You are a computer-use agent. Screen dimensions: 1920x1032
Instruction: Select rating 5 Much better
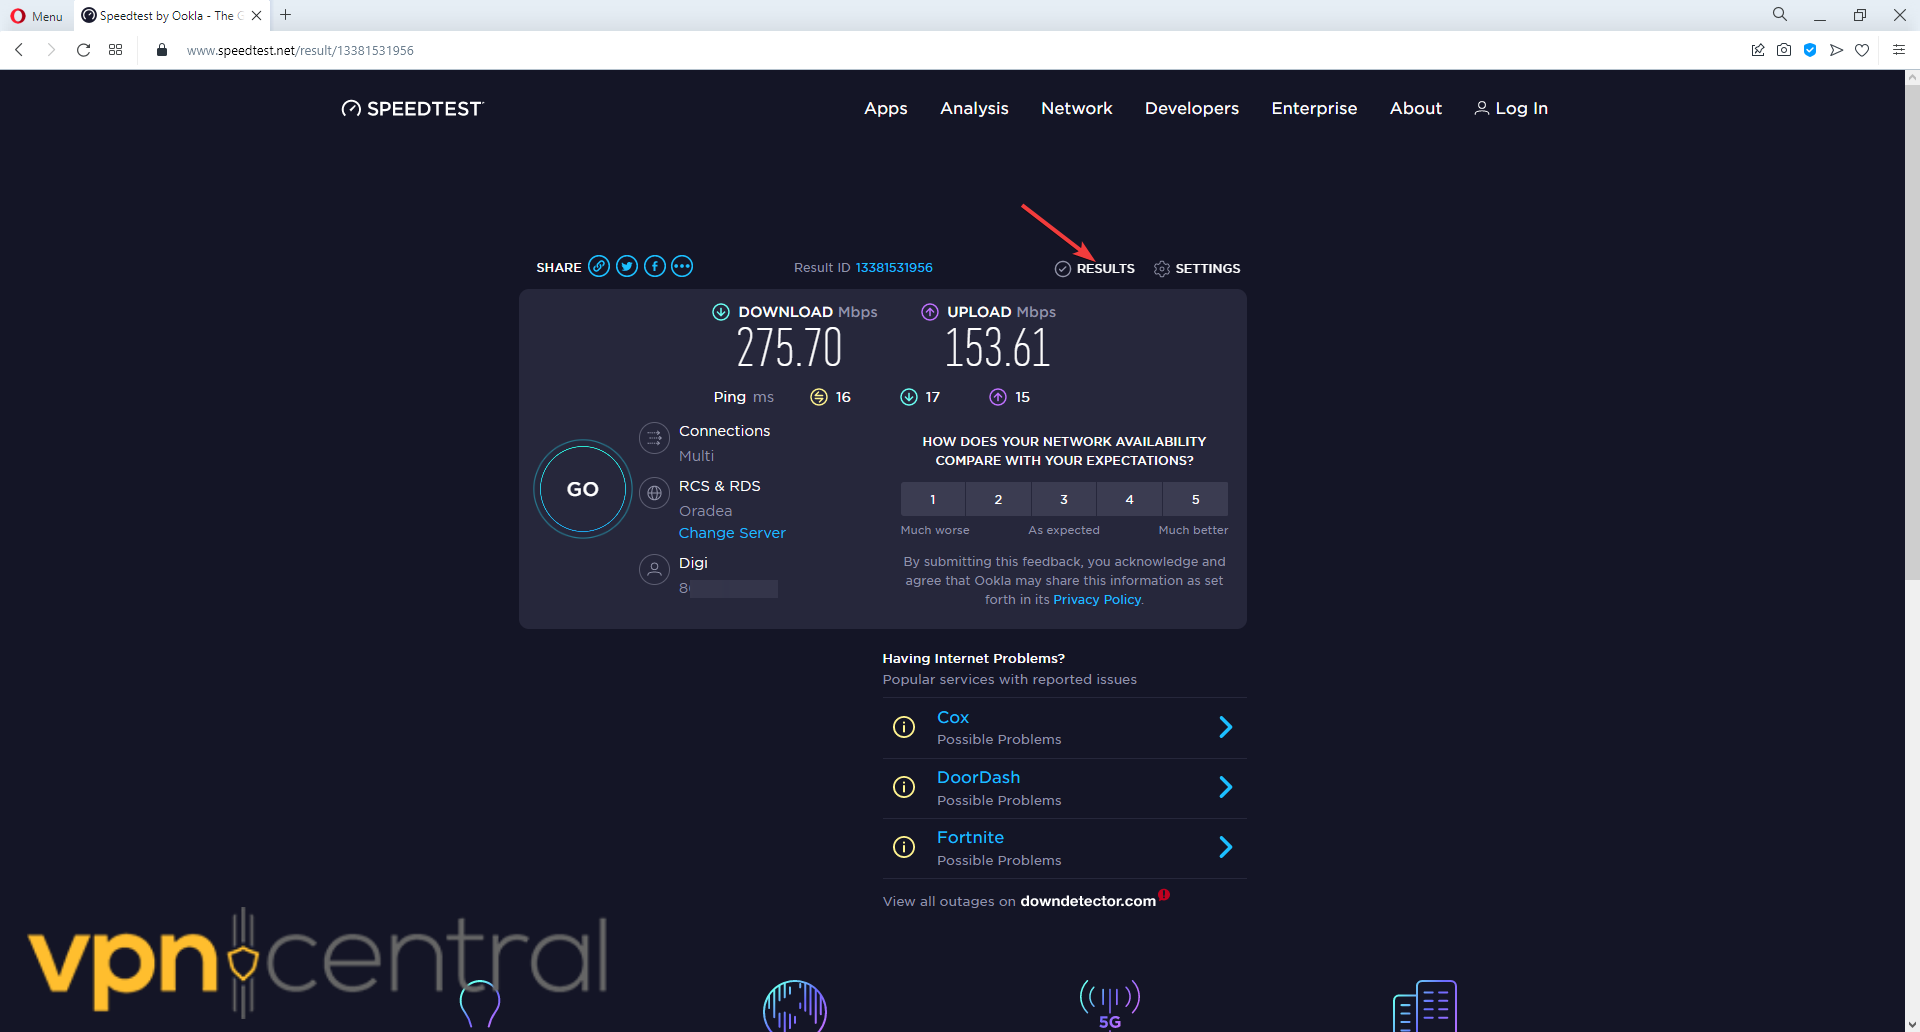pyautogui.click(x=1195, y=499)
